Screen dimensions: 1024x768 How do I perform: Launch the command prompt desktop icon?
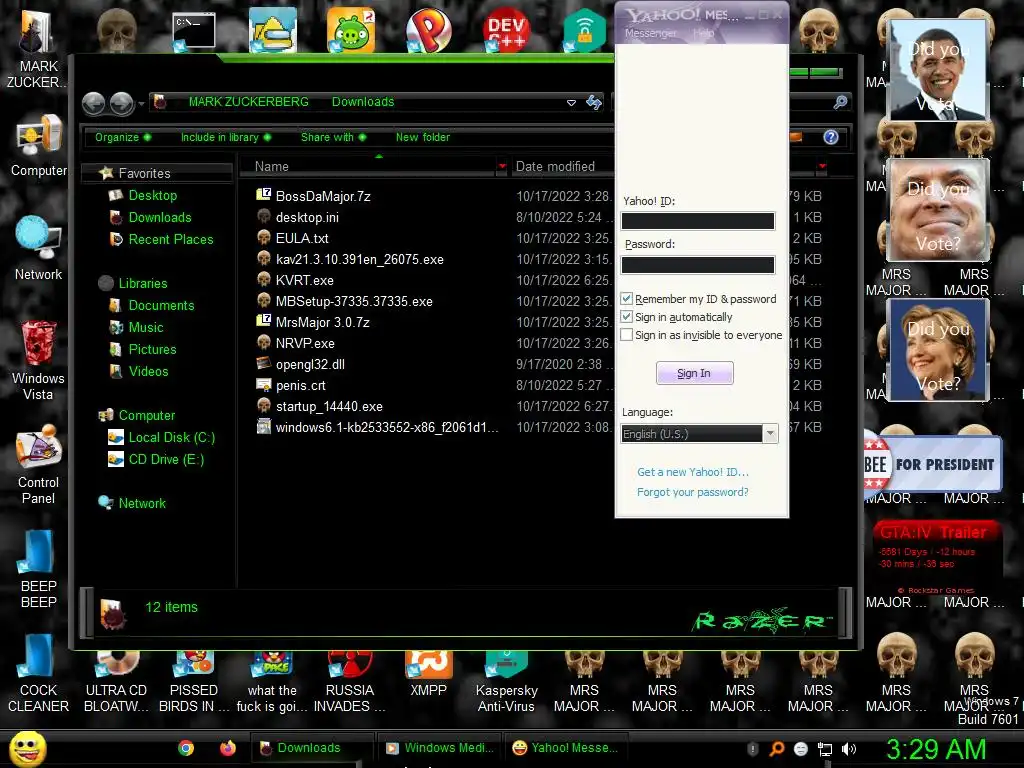click(193, 31)
